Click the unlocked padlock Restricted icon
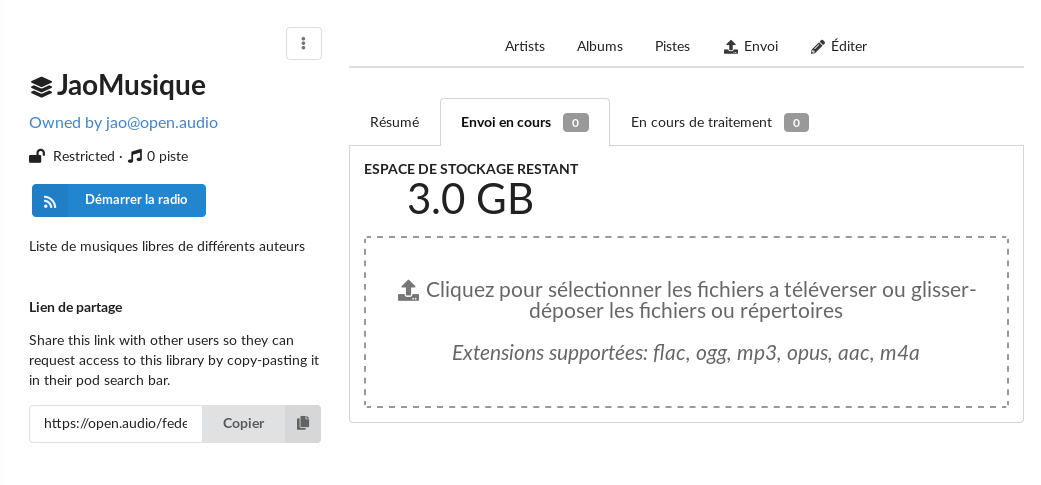 pyautogui.click(x=37, y=157)
